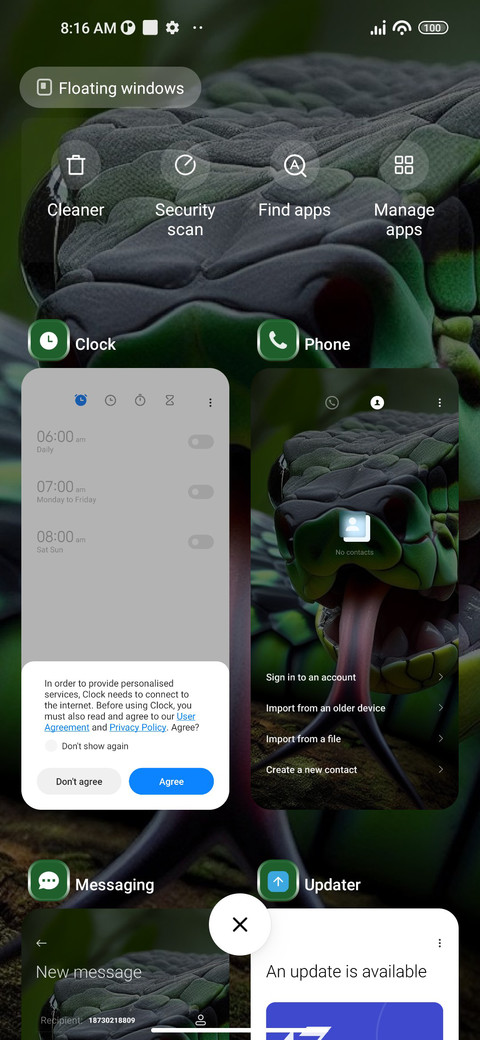The height and width of the screenshot is (1040, 480).
Task: Tap the Updater app icon
Action: (x=278, y=881)
